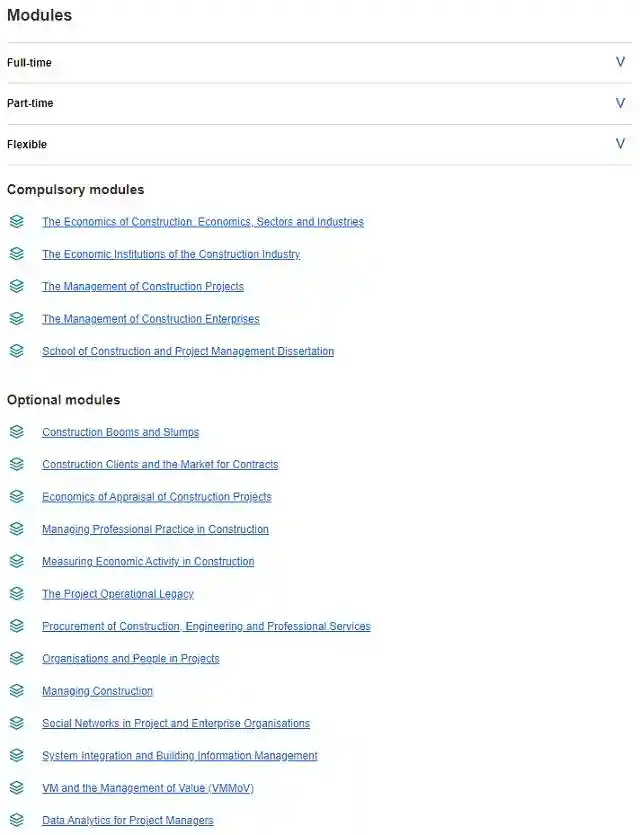The height and width of the screenshot is (835, 640).
Task: Open The Economic Institutions of the Construction Industry link
Action: tap(171, 254)
